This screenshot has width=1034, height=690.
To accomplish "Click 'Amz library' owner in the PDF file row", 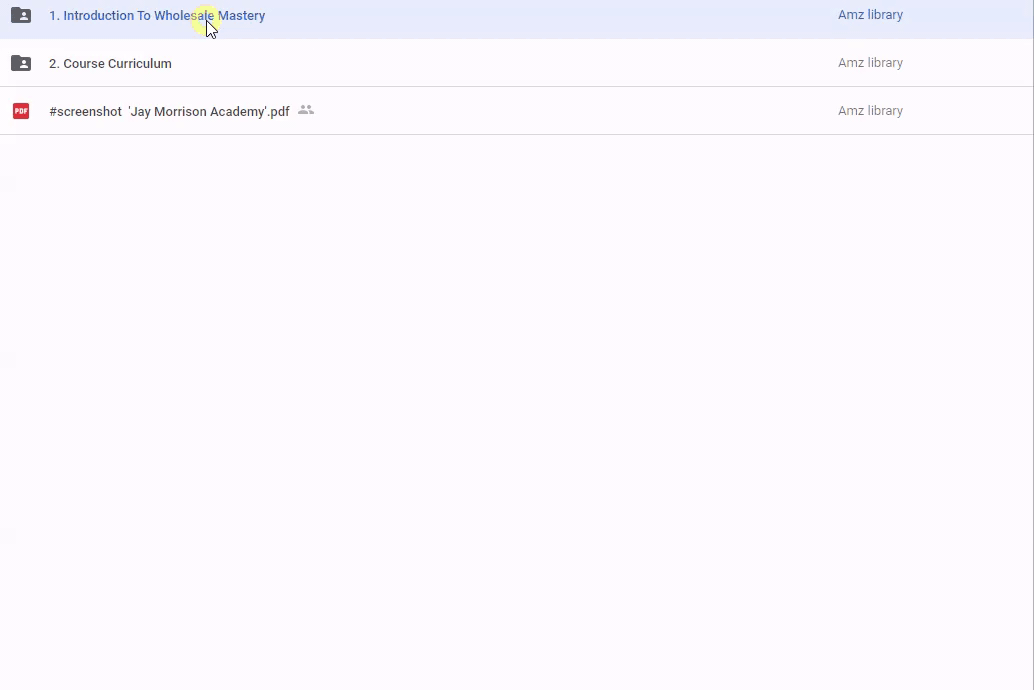I will point(870,111).
